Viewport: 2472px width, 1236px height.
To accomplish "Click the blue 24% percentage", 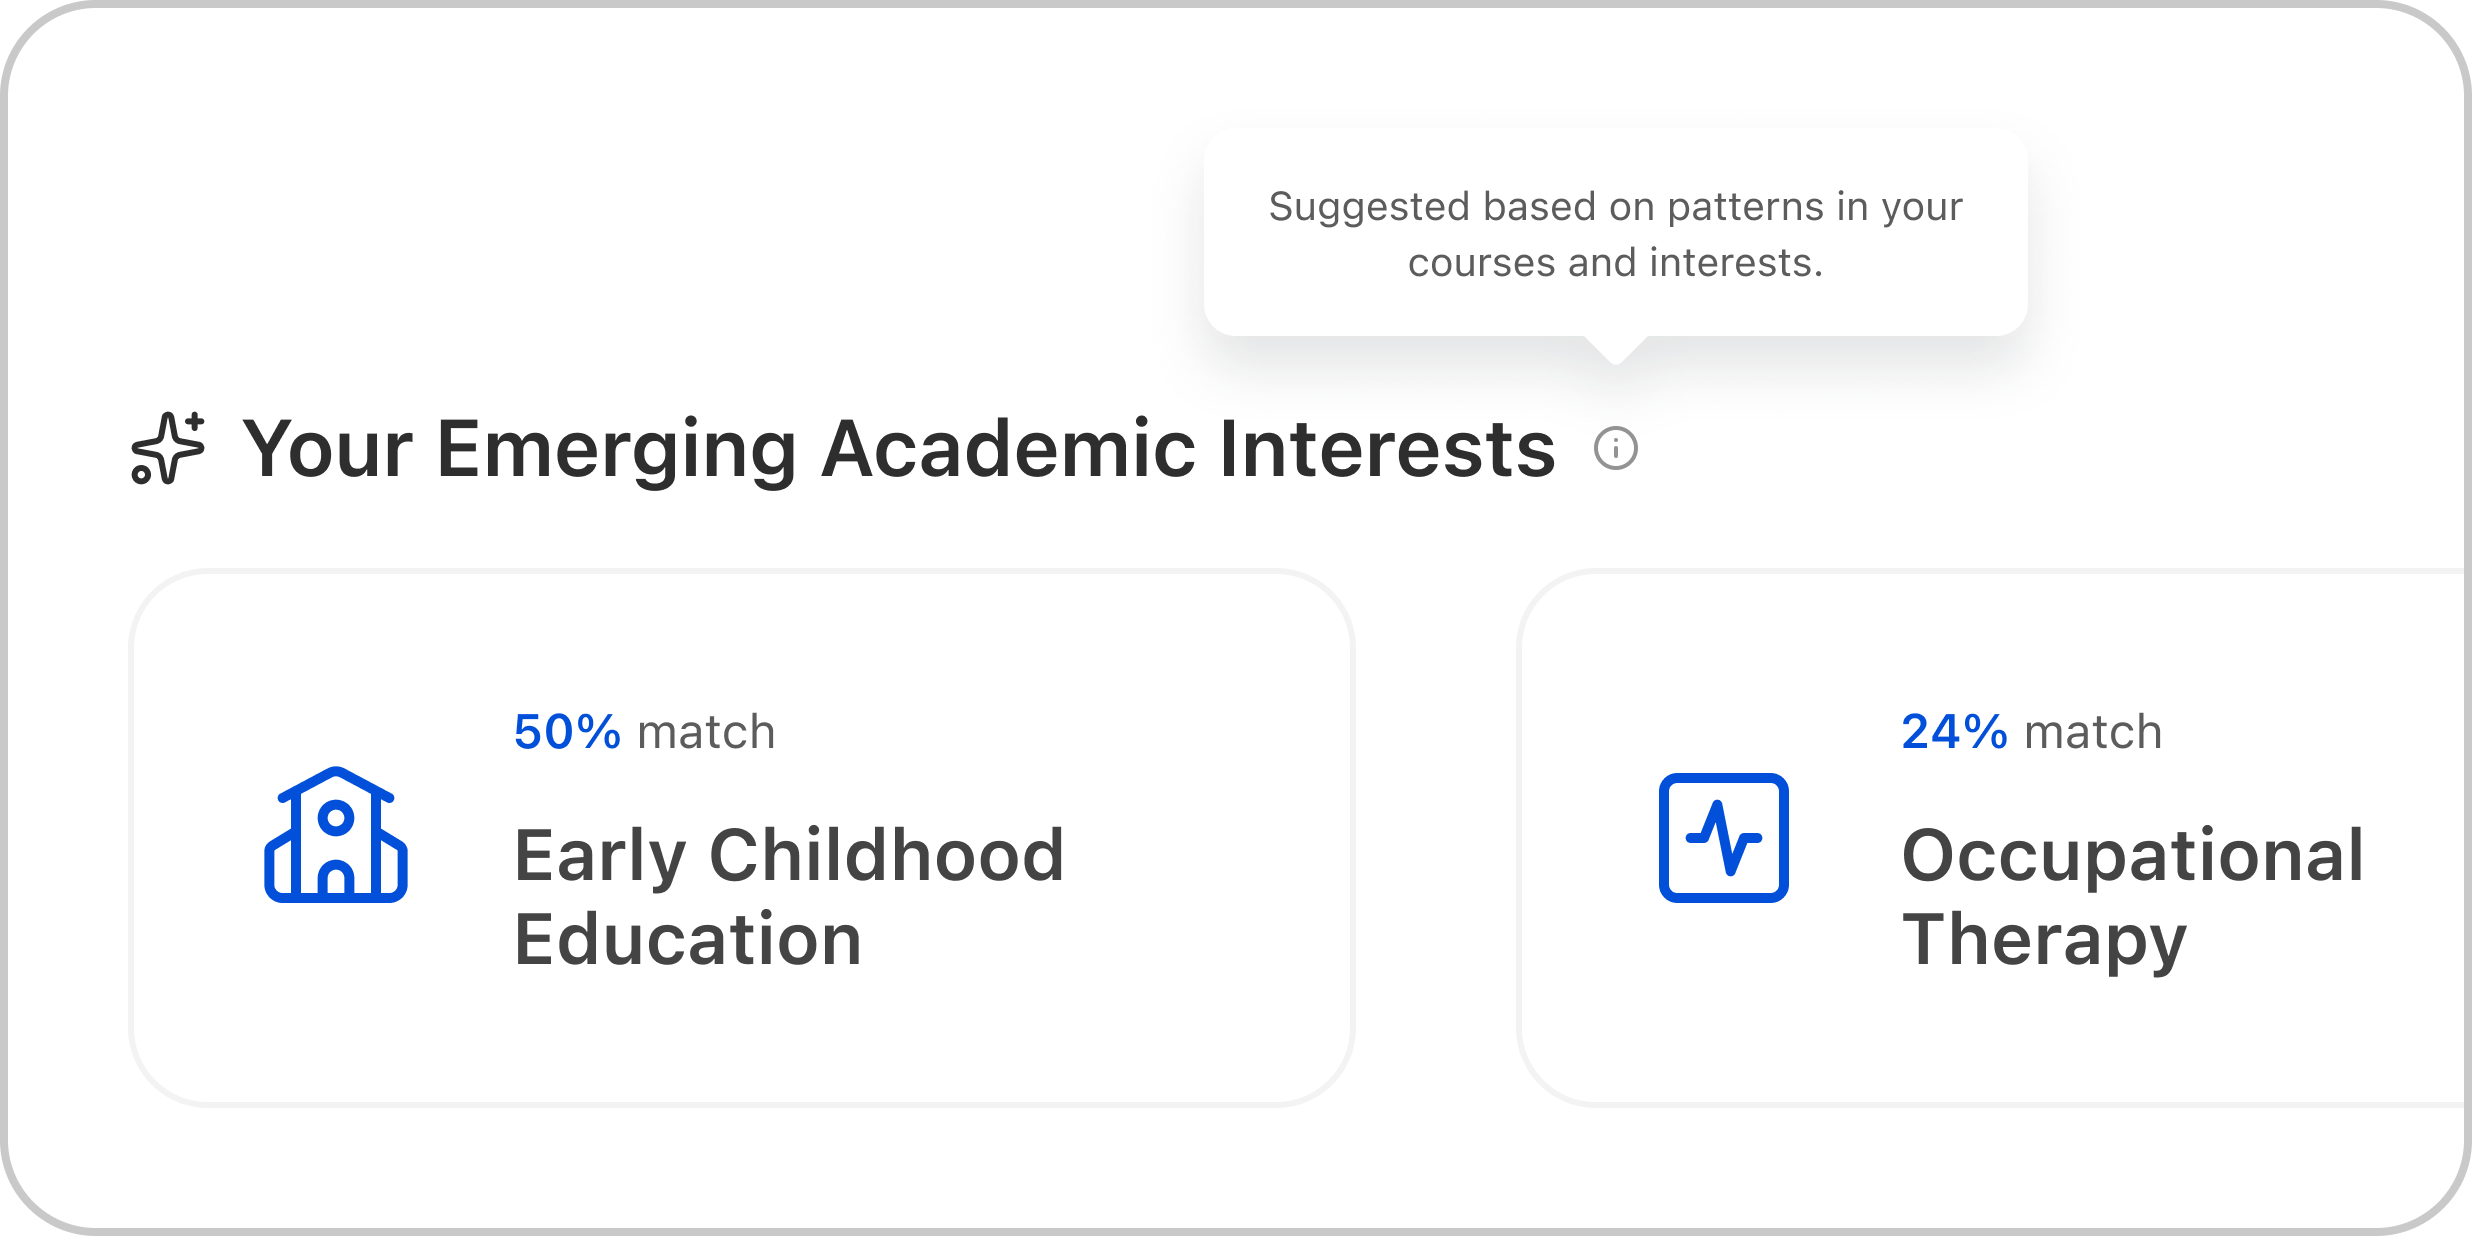I will [1954, 732].
